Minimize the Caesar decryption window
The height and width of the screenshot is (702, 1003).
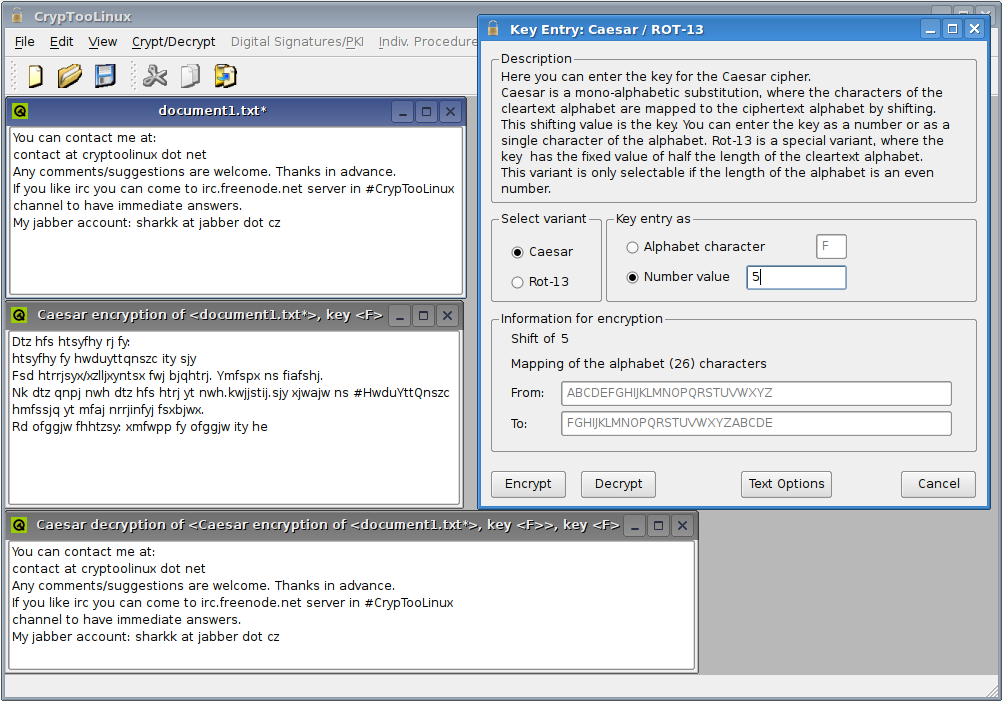point(635,526)
